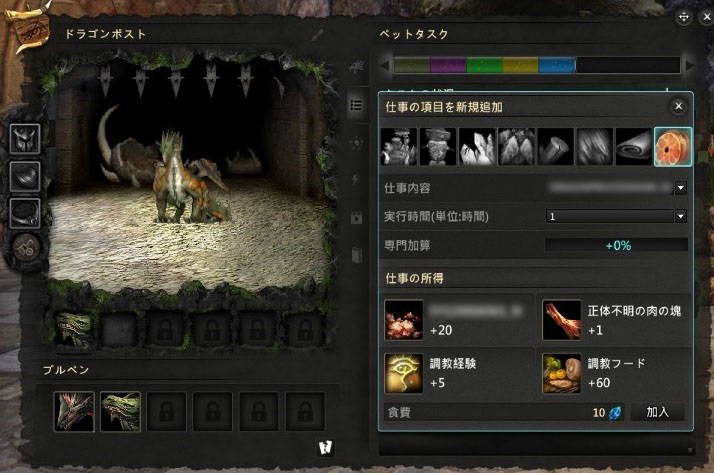Select the highlighted sliced meat job icon

673,147
